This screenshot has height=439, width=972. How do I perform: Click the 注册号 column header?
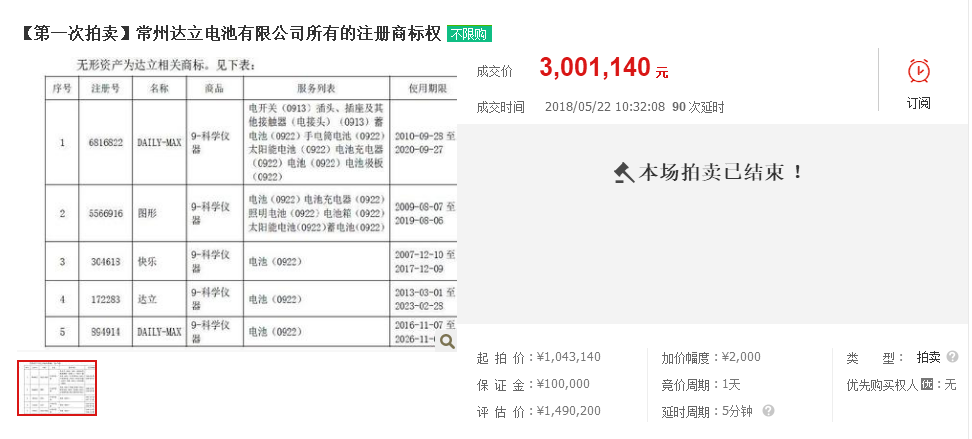point(105,88)
